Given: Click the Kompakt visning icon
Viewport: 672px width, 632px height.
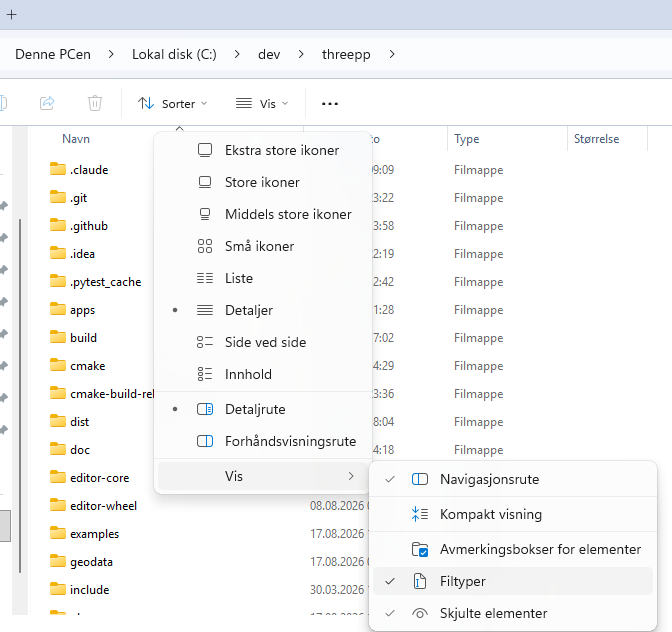Looking at the screenshot, I should 420,514.
